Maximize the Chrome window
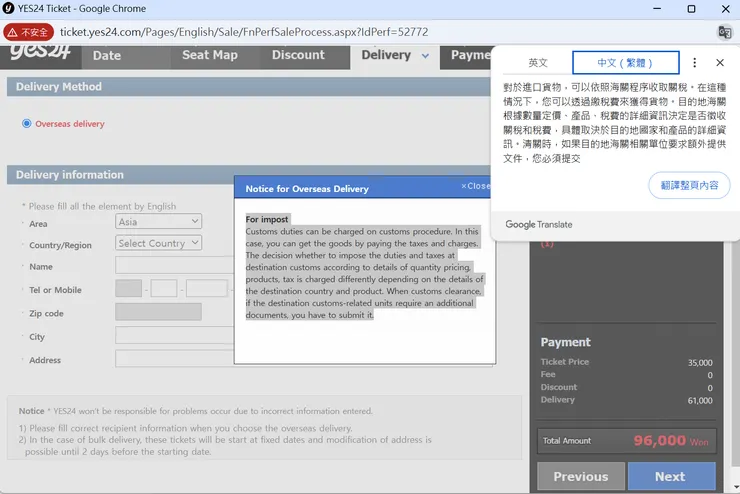The height and width of the screenshot is (494, 740). pos(691,8)
